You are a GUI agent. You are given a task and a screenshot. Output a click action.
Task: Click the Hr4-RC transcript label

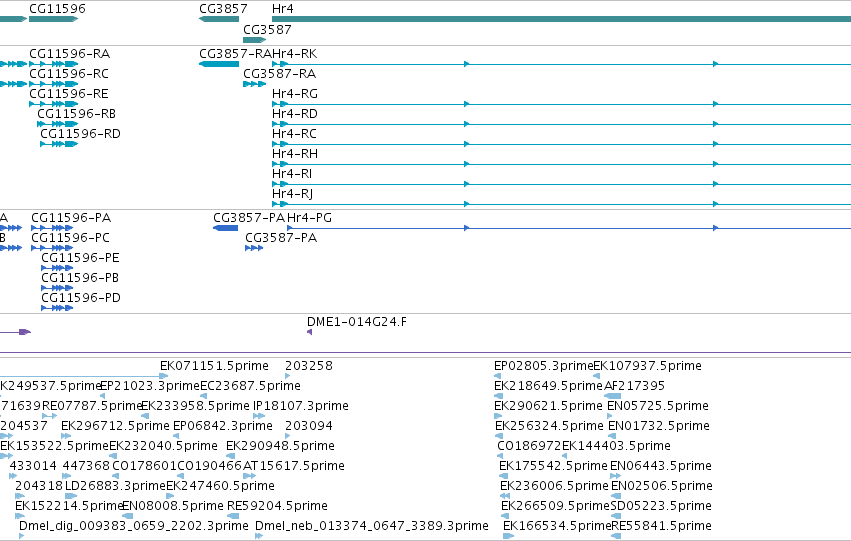[x=294, y=134]
